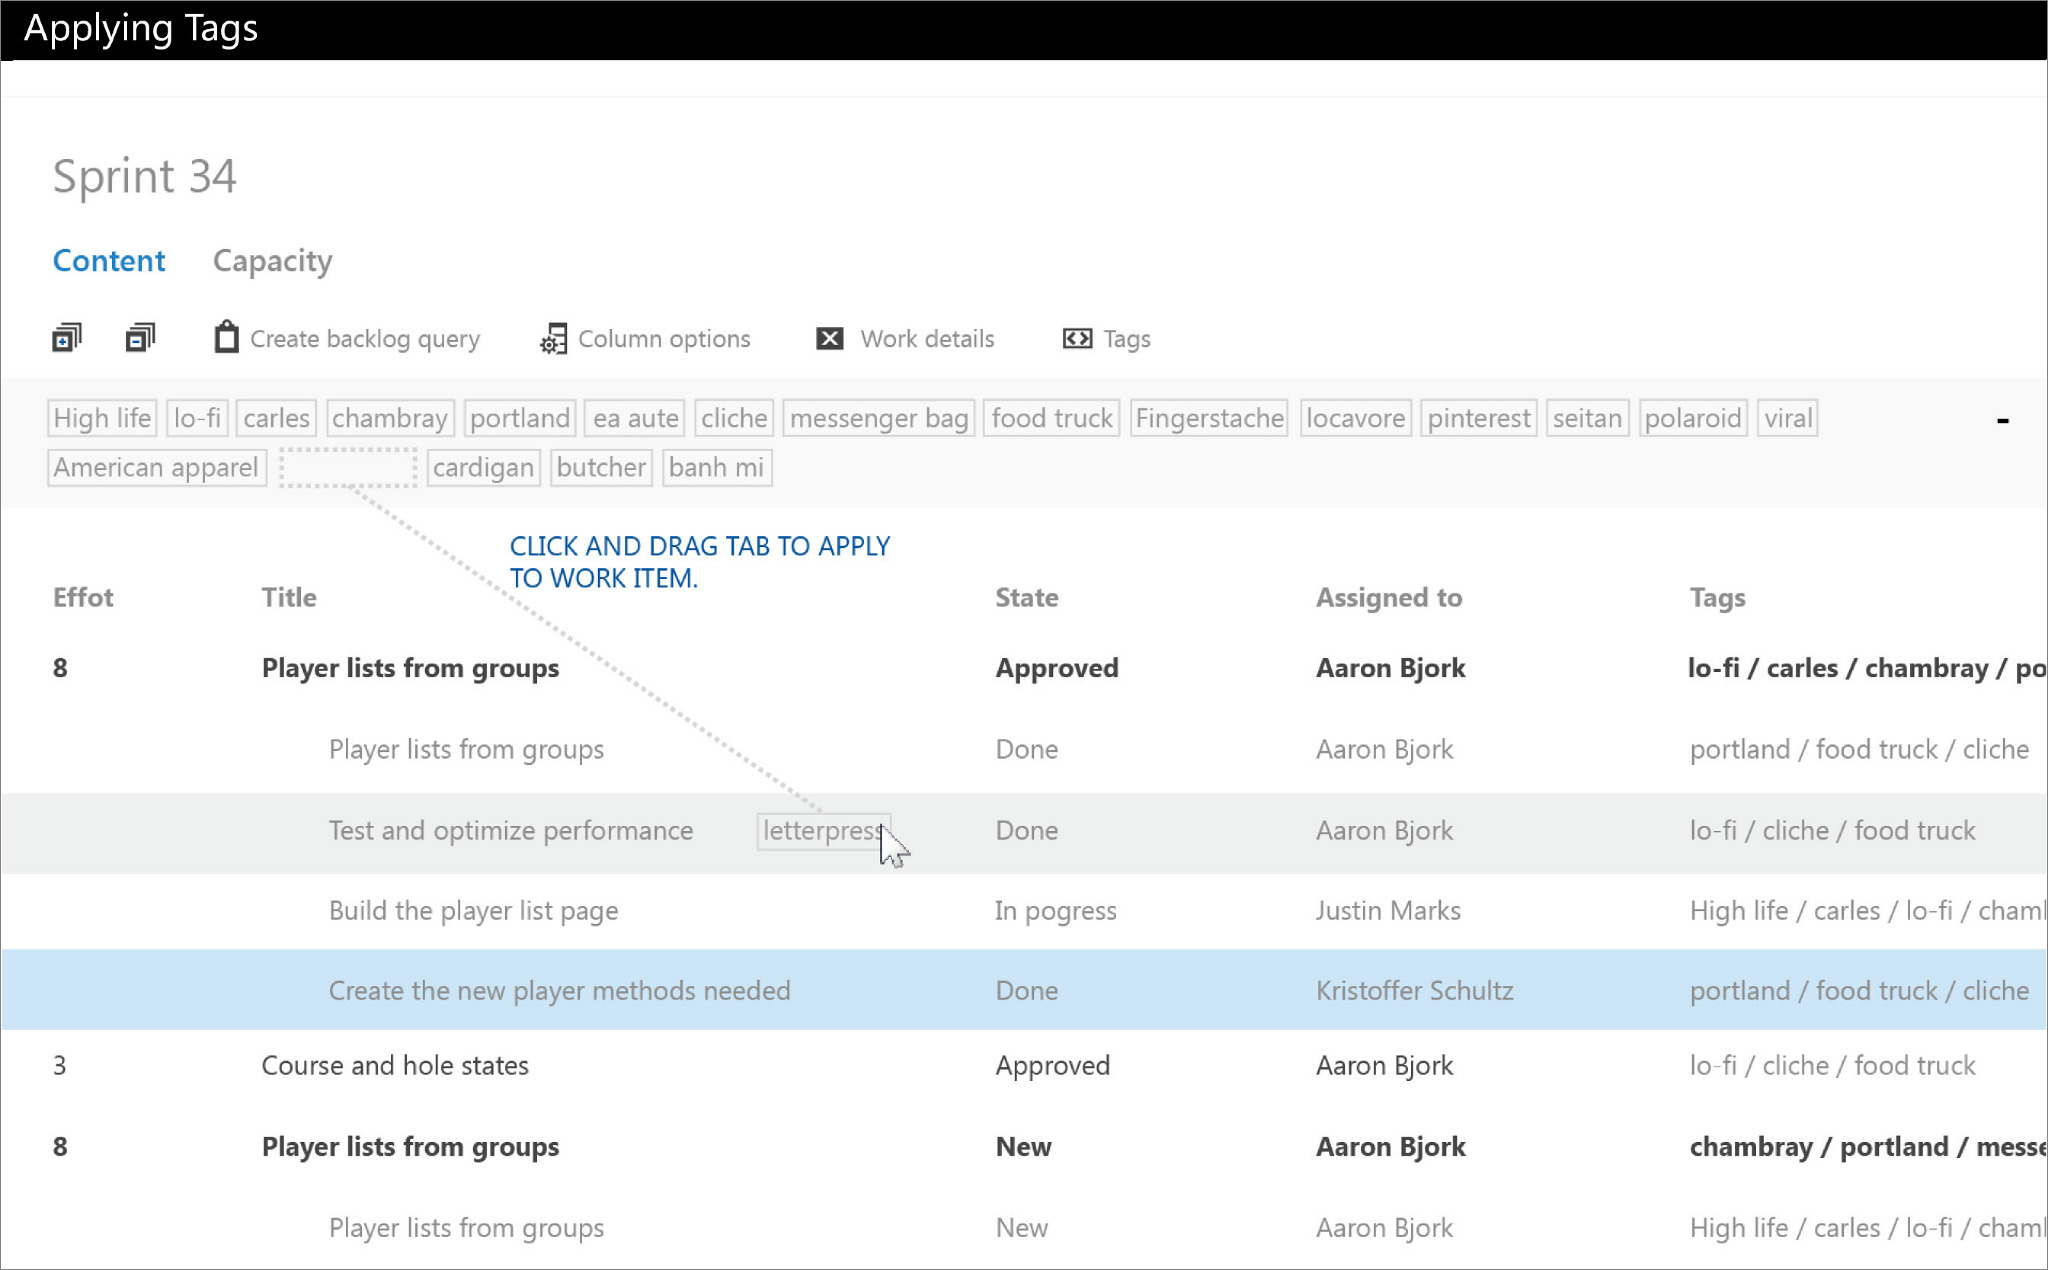
Task: Select the pinterest tag
Action: coord(1479,418)
